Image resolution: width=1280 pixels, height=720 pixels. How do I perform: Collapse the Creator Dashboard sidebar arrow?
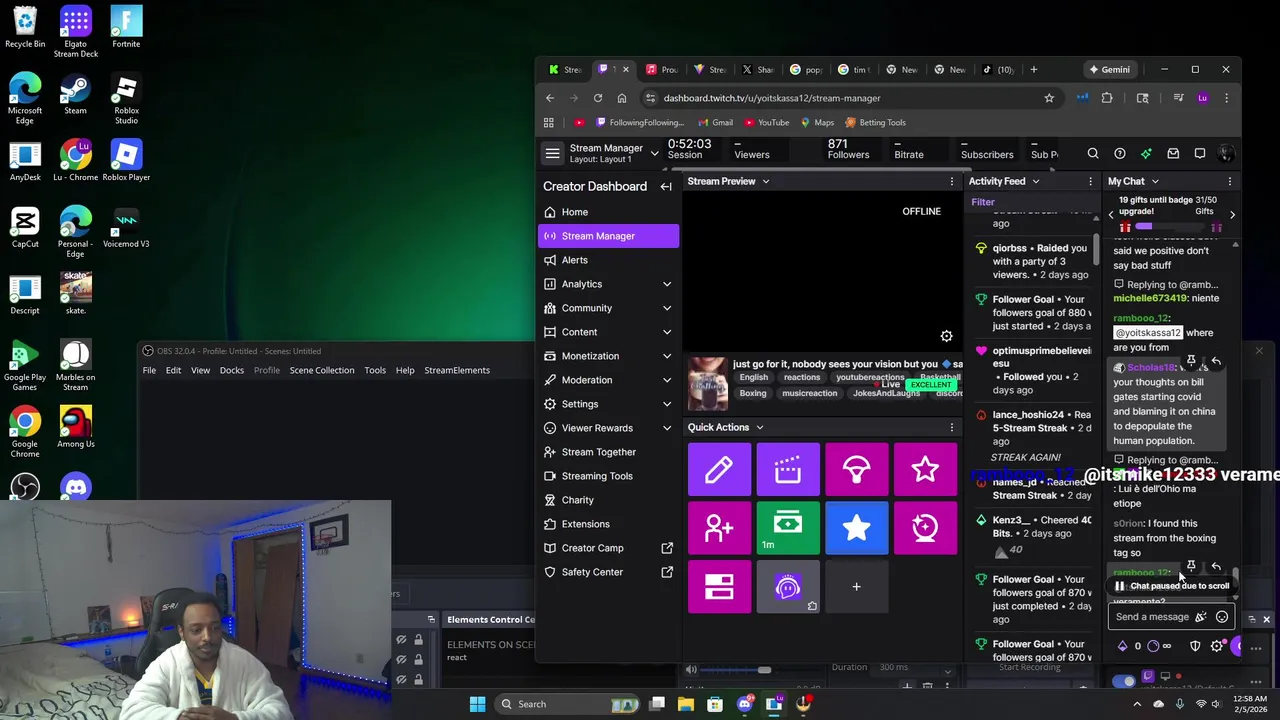pos(666,187)
